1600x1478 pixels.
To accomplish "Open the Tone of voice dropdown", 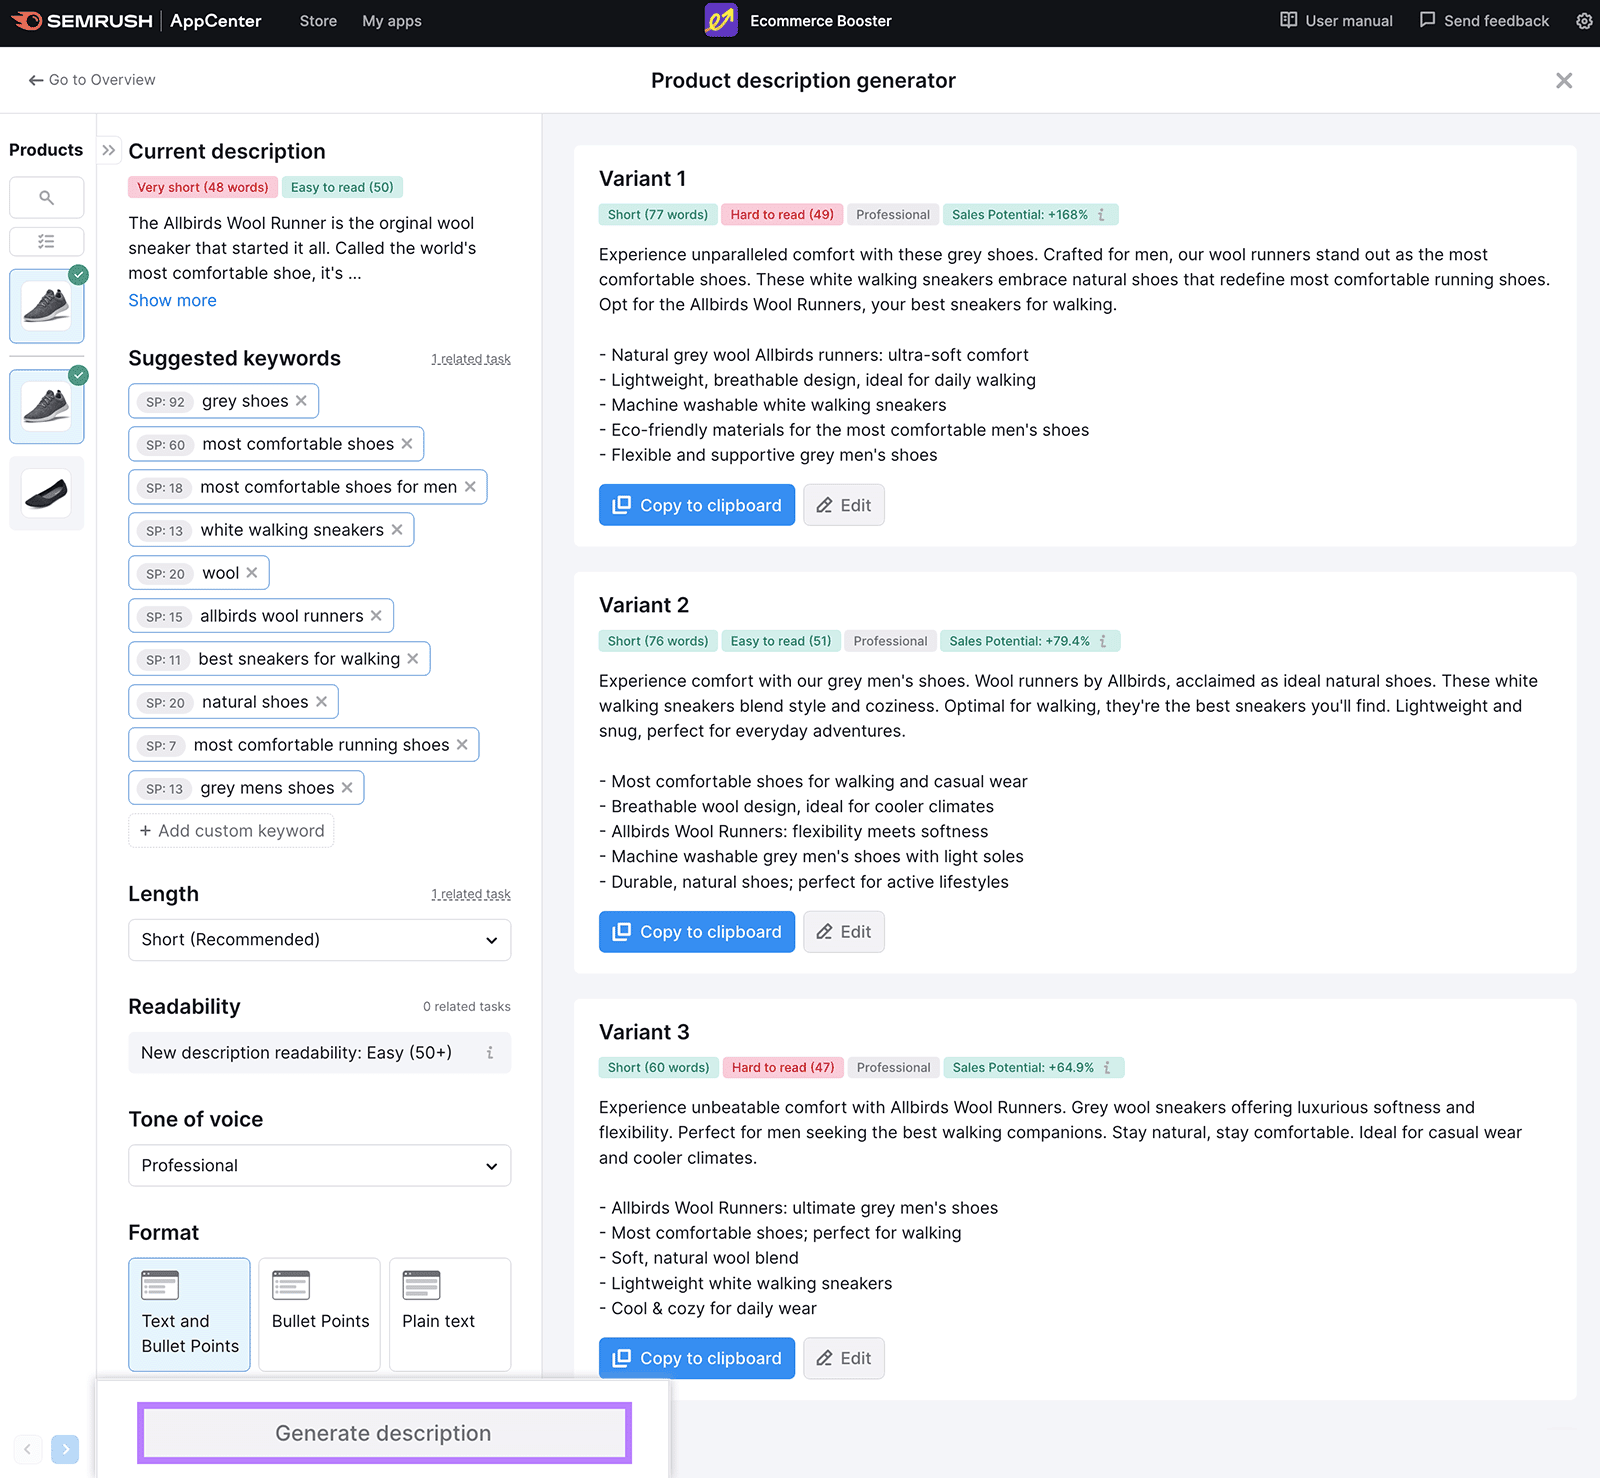I will pos(319,1166).
